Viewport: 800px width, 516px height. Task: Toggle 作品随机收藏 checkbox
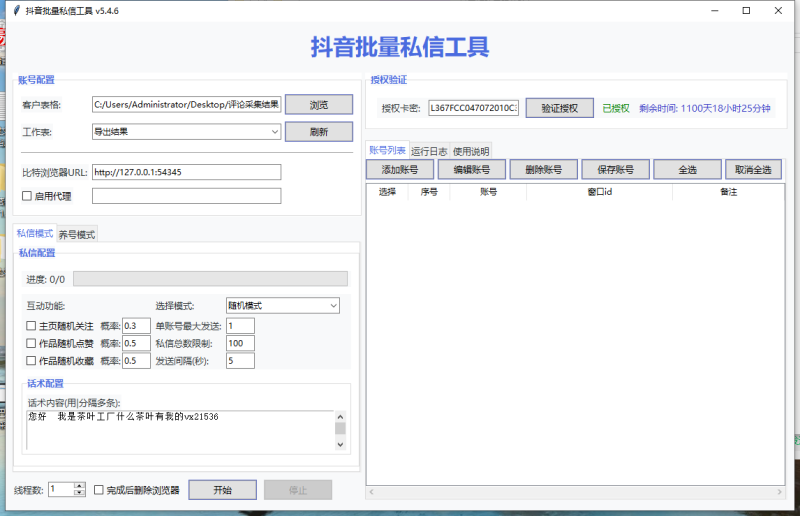[31, 360]
